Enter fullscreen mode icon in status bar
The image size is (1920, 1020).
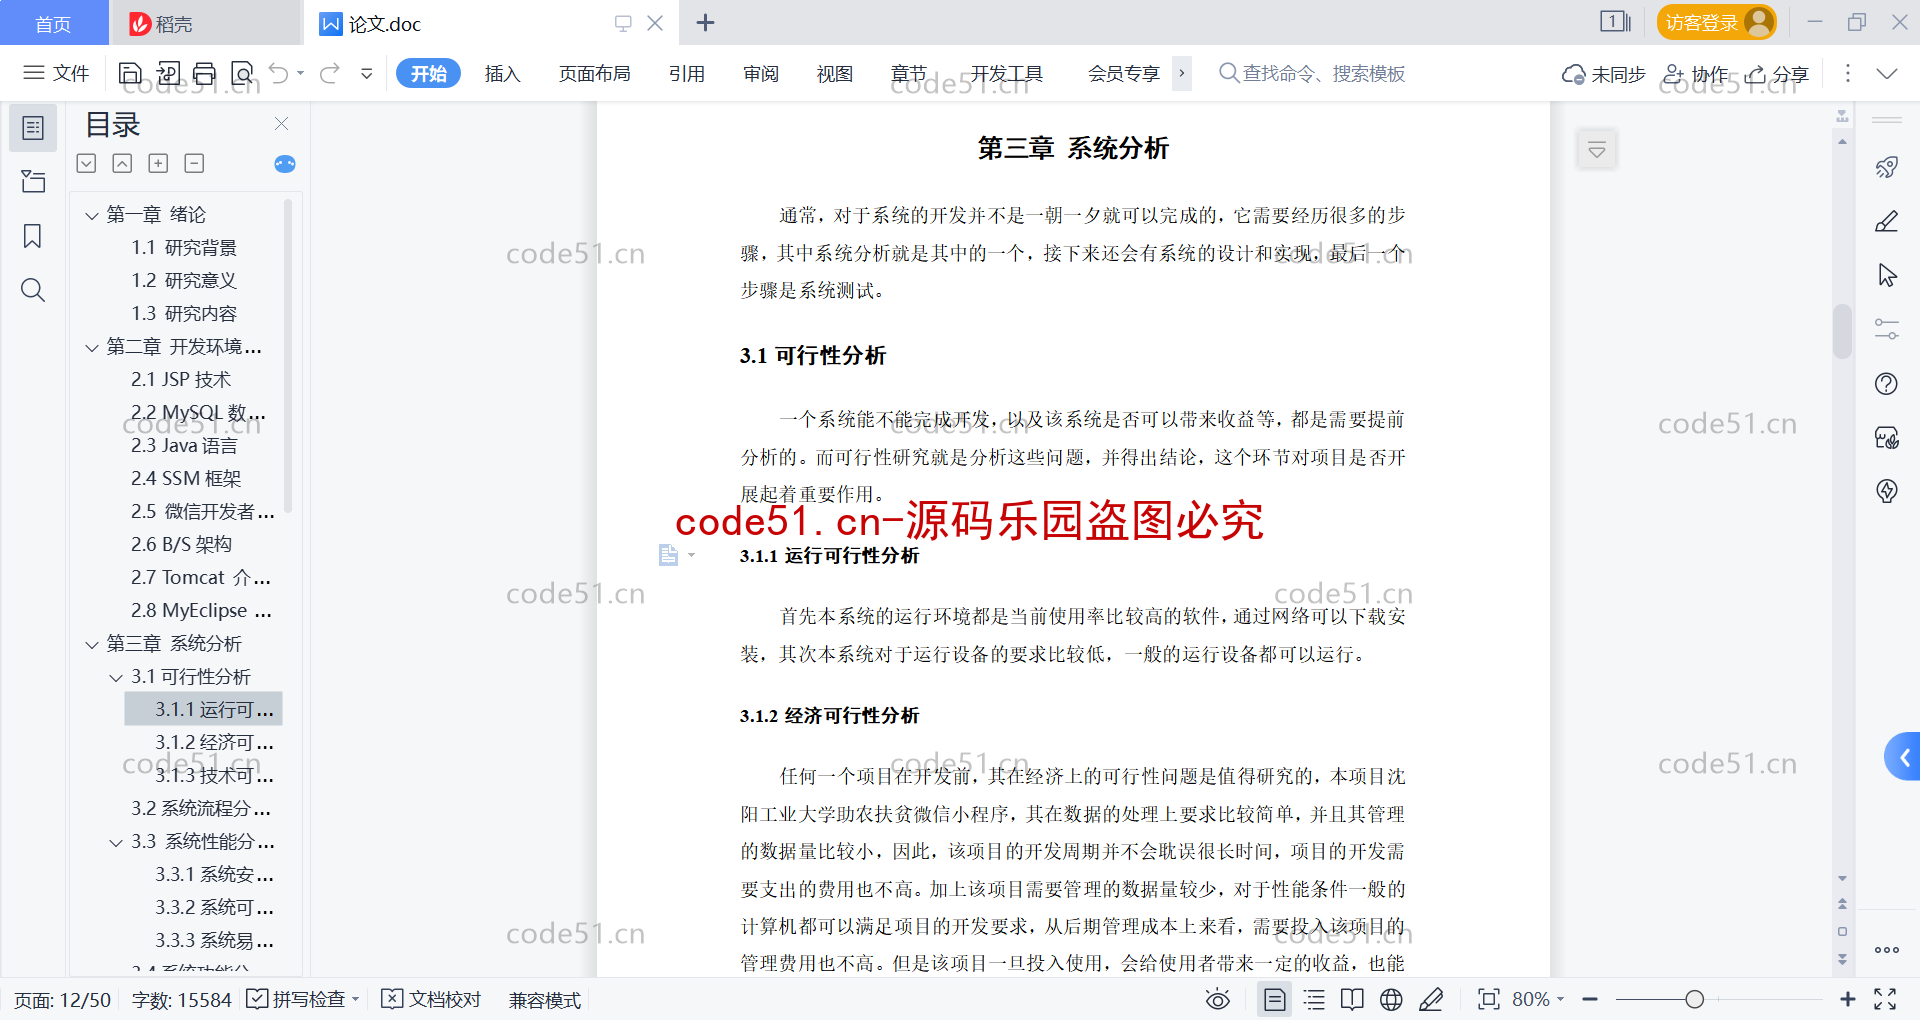click(x=1885, y=999)
